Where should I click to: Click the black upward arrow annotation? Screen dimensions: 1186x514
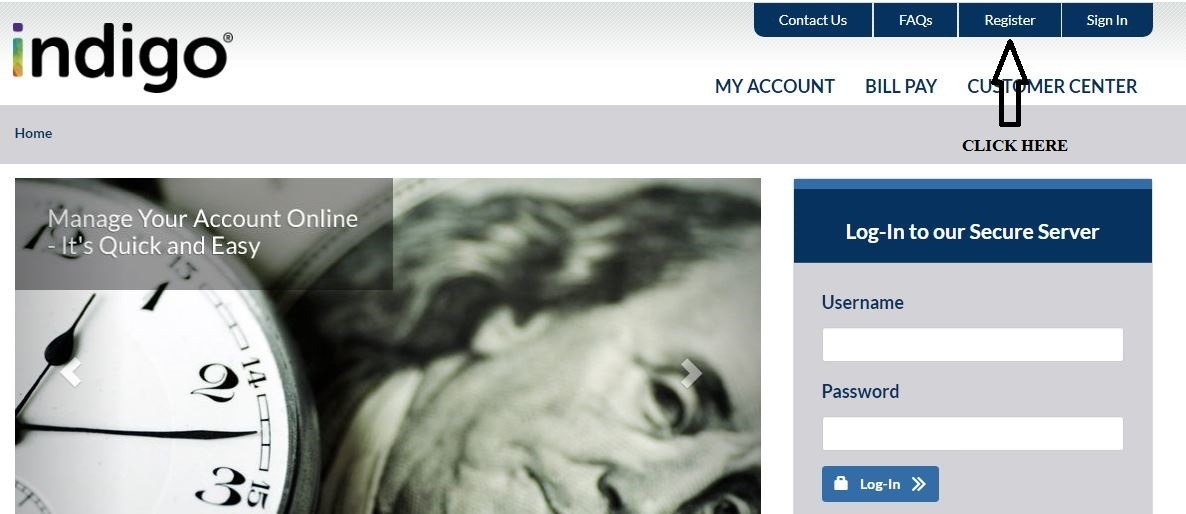[1010, 83]
